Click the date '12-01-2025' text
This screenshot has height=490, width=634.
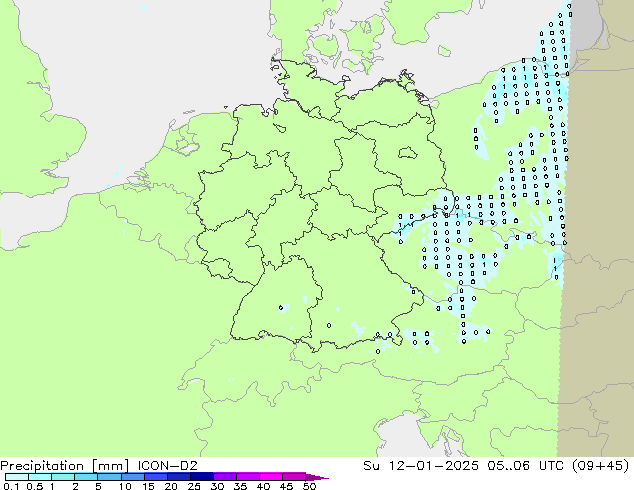tap(433, 466)
